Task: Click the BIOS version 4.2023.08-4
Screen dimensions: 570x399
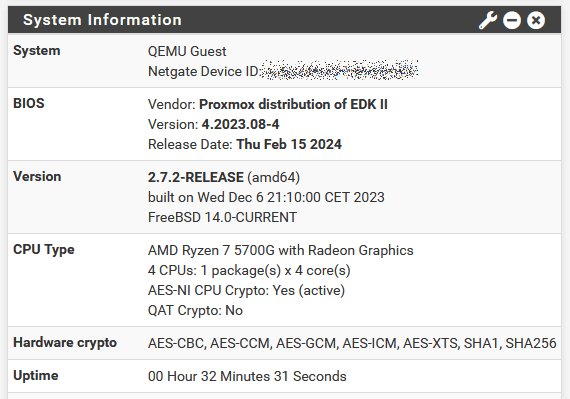Action: (240, 124)
